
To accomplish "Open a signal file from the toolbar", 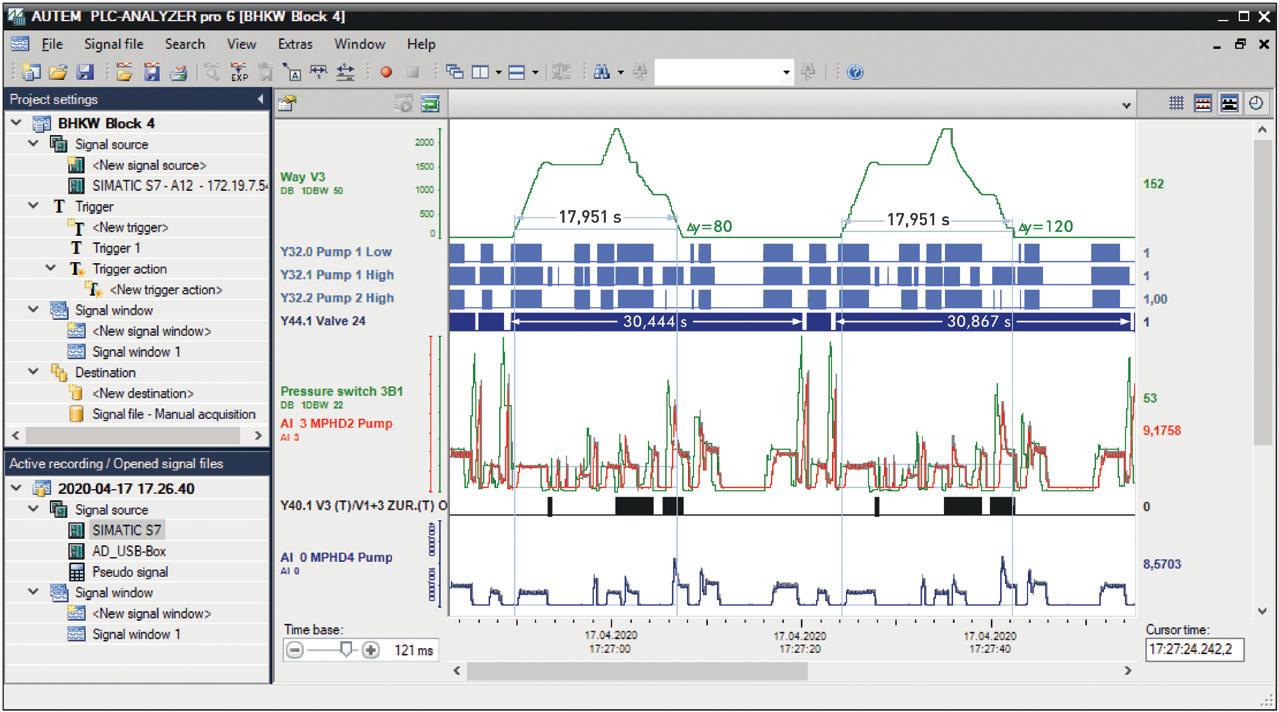I will tap(124, 72).
